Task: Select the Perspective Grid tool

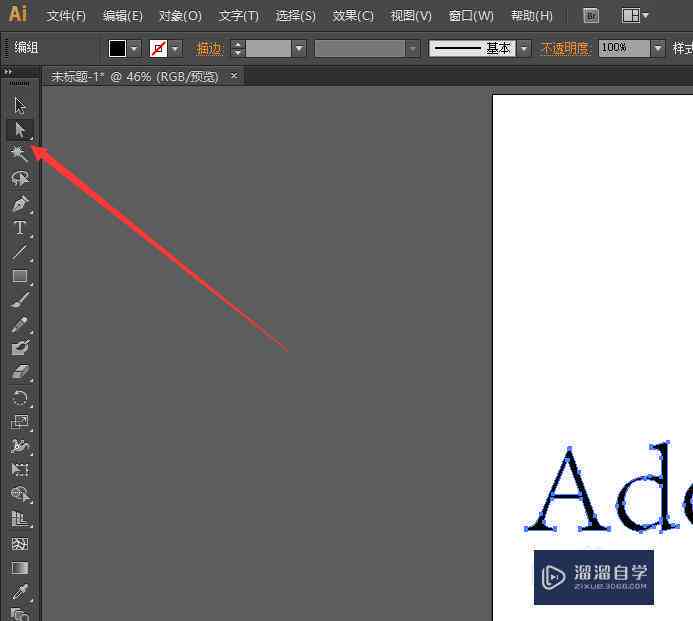Action: [20, 519]
